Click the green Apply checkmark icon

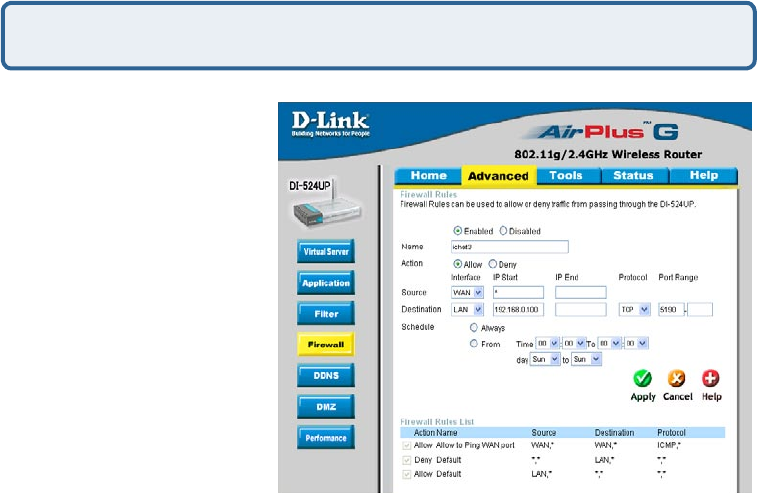tap(643, 378)
